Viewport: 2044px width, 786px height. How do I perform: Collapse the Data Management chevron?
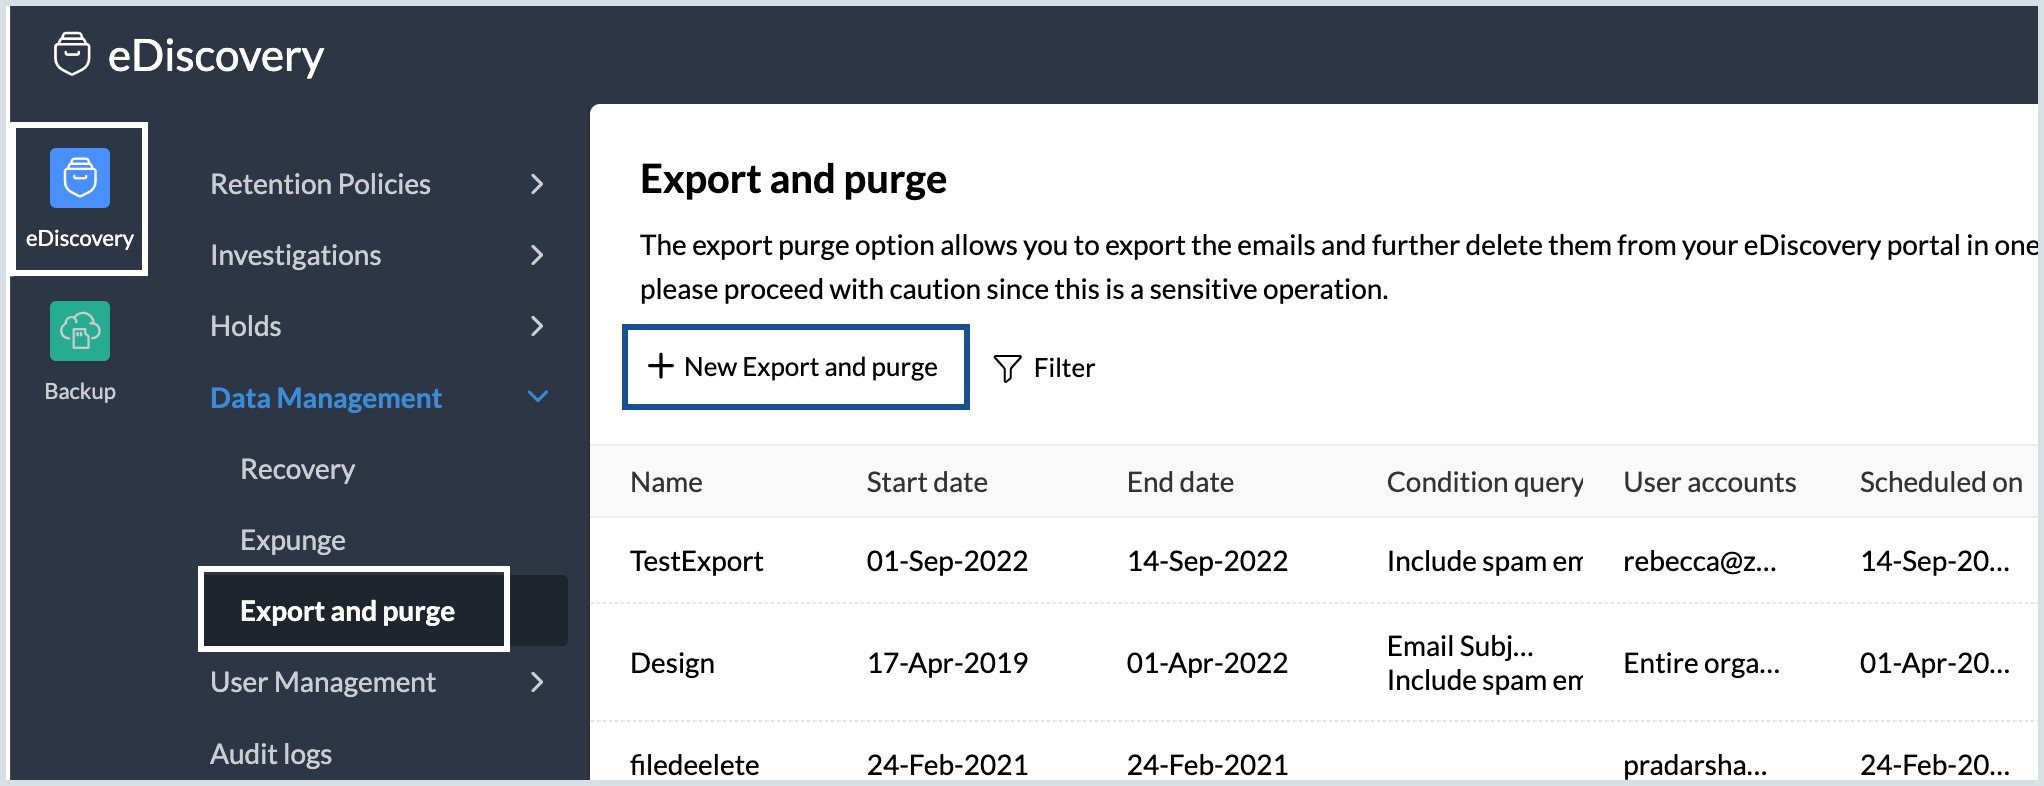click(537, 397)
